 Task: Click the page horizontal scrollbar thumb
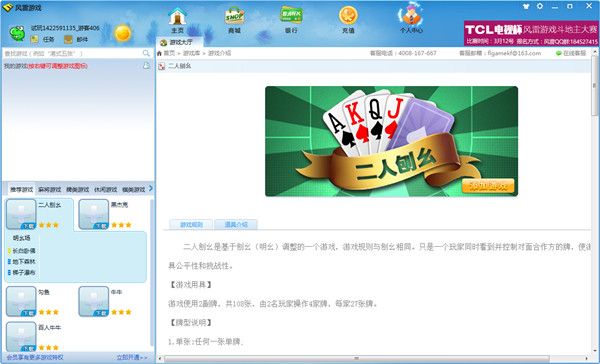[x=357, y=359]
